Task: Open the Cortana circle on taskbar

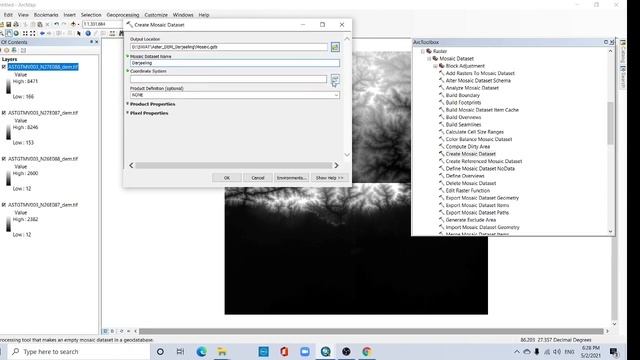Action: 160,351
